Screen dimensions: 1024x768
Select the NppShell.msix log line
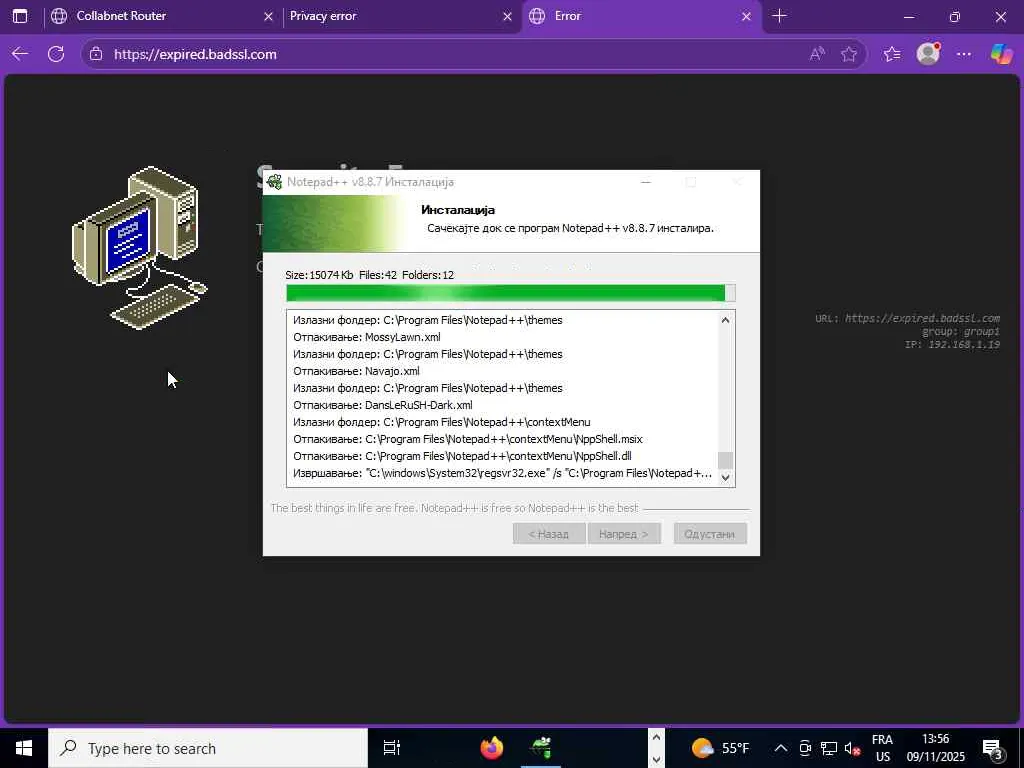[x=468, y=439]
